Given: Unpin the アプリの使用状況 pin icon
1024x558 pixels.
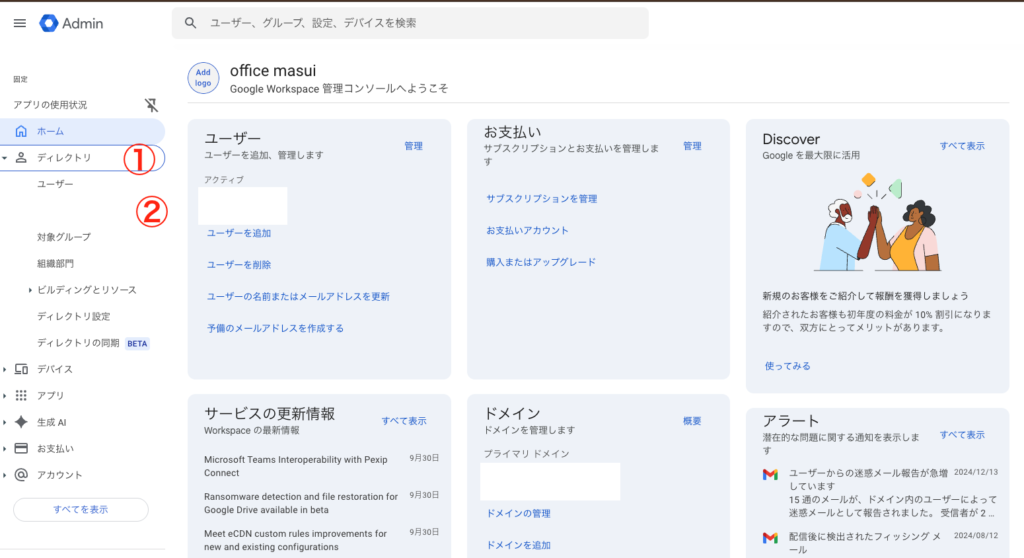Looking at the screenshot, I should pos(151,105).
